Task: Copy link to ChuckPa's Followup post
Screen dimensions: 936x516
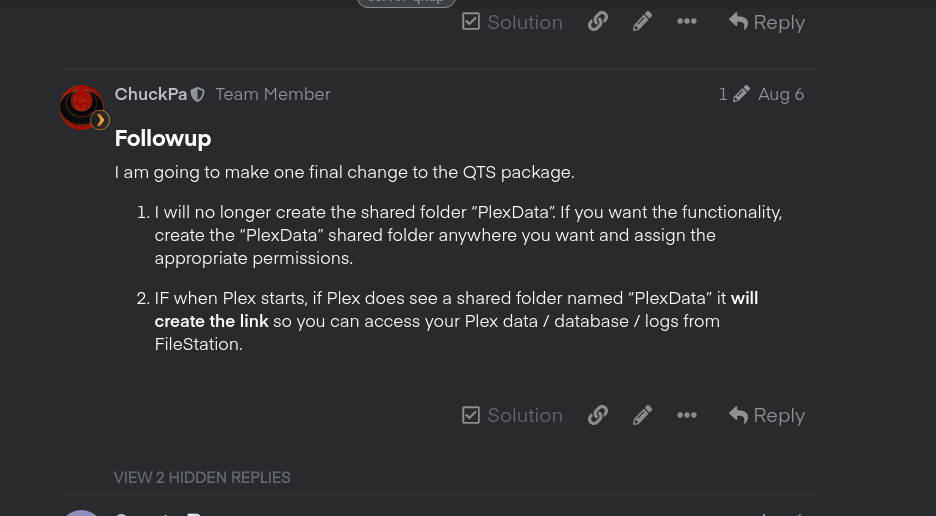Action: pyautogui.click(x=598, y=415)
